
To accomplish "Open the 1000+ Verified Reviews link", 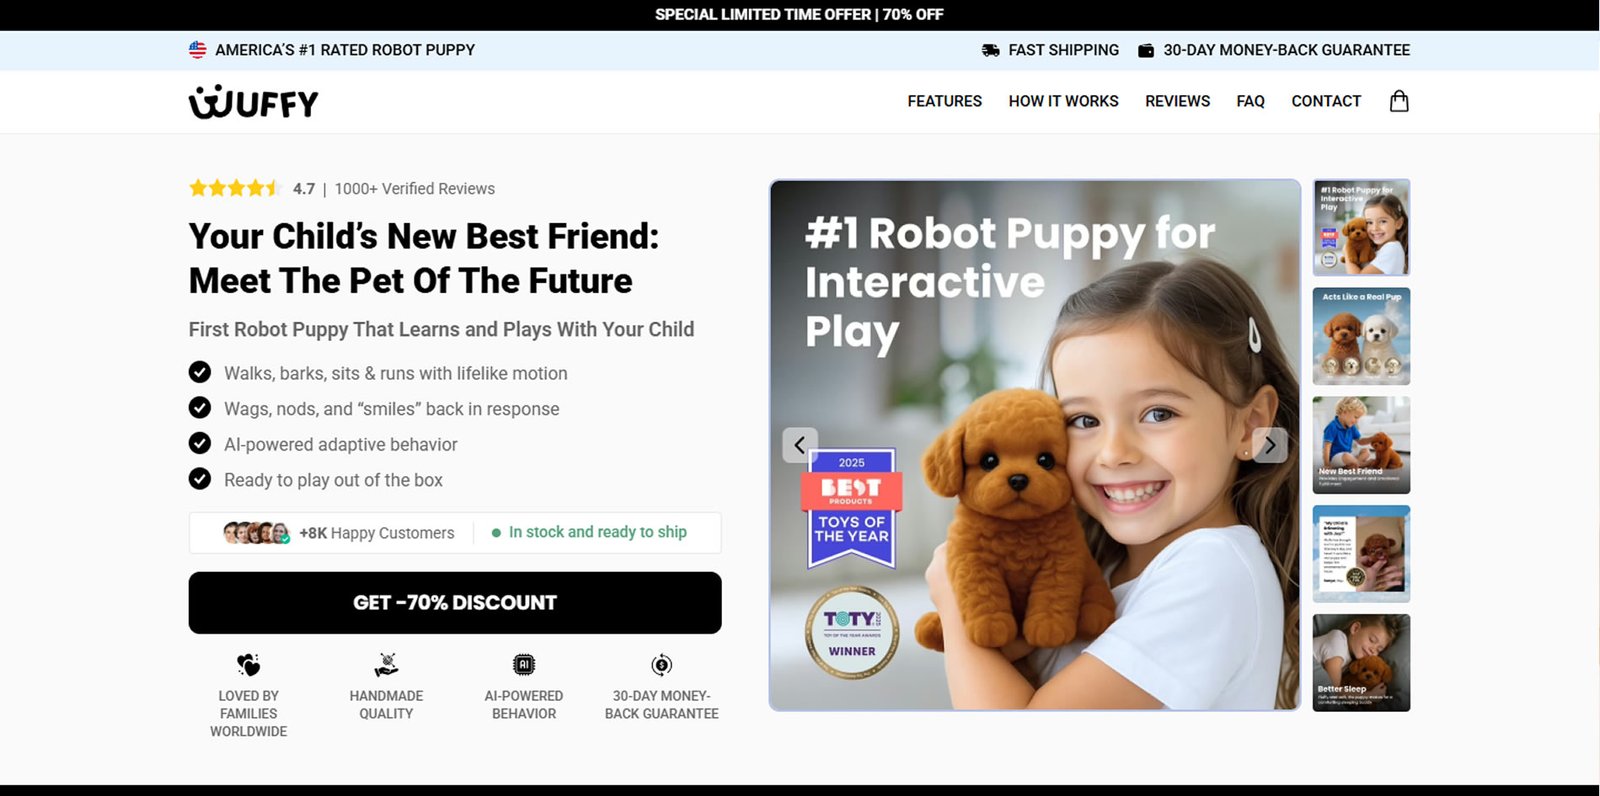I will [x=415, y=189].
